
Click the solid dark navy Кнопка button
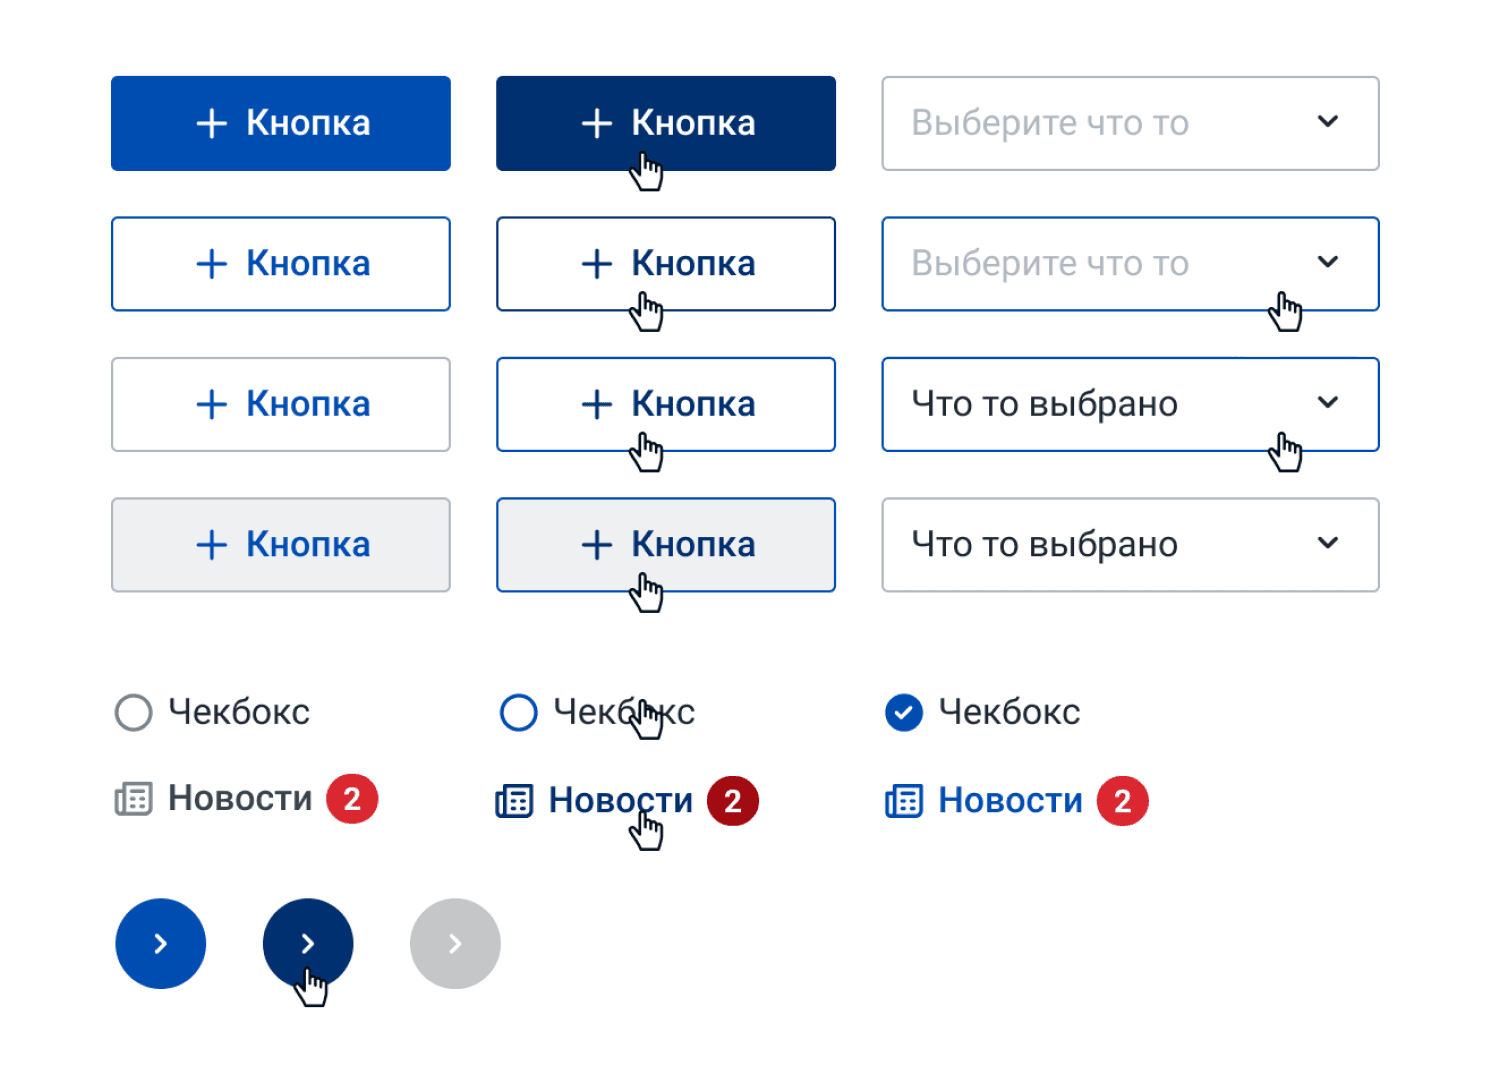[x=666, y=123]
